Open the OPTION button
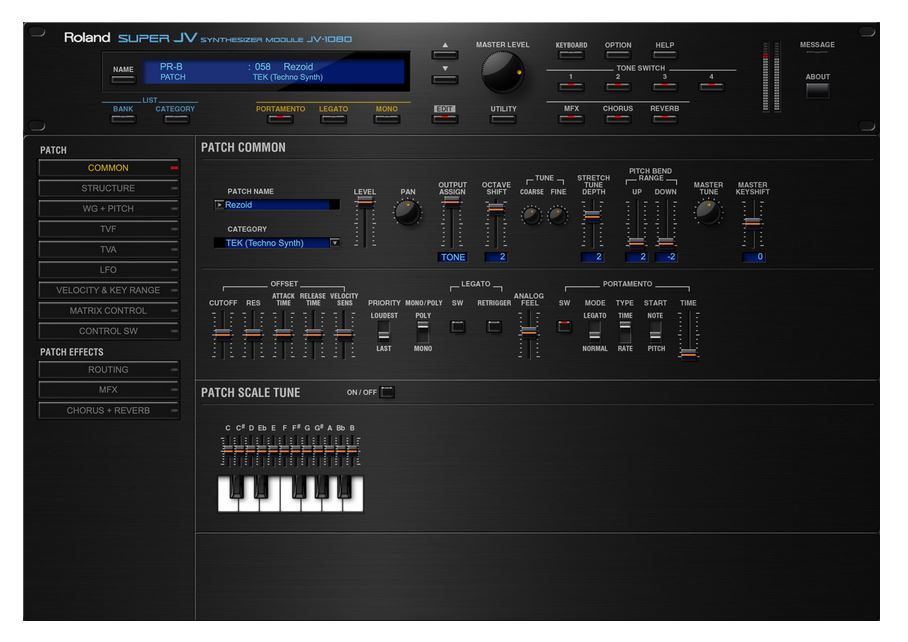This screenshot has height=642, width=908. [618, 55]
